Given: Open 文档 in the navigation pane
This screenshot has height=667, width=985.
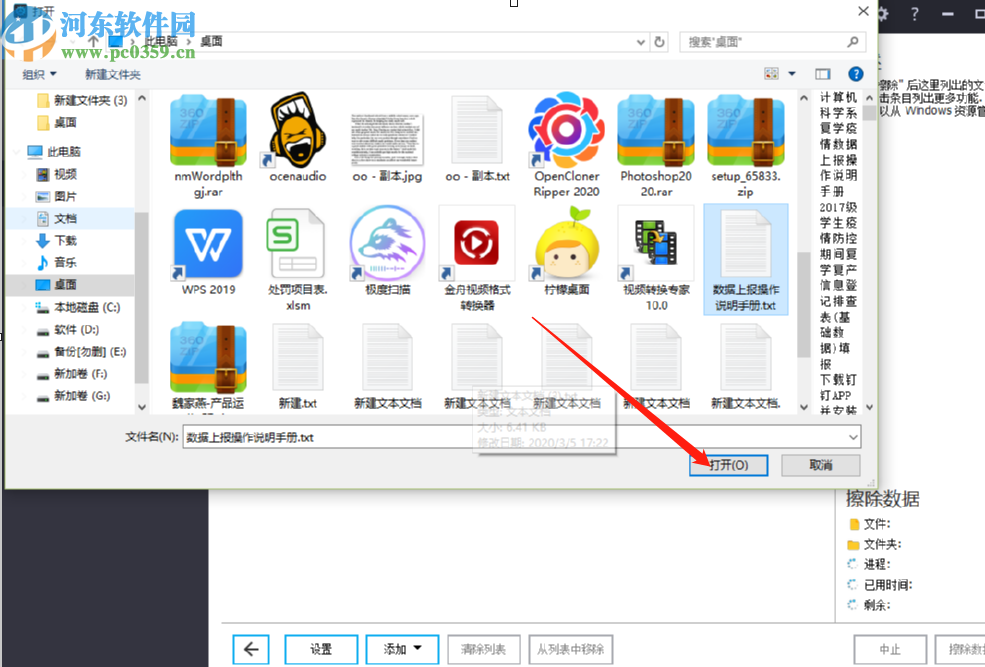Looking at the screenshot, I should pyautogui.click(x=57, y=219).
